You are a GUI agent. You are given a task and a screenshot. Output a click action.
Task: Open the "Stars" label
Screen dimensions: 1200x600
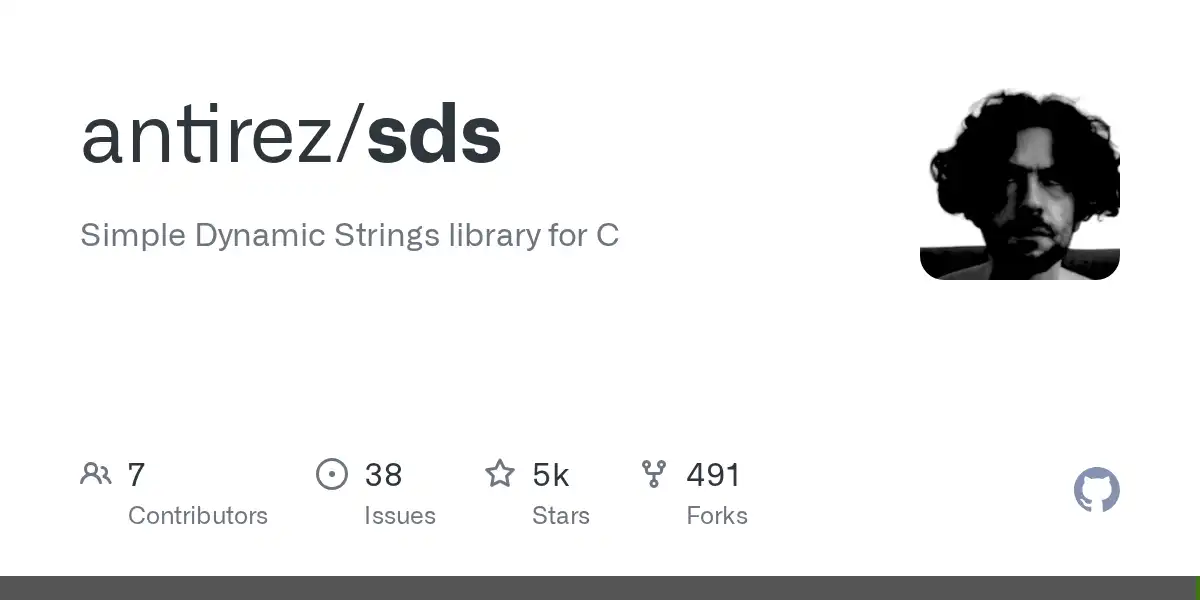click(561, 516)
